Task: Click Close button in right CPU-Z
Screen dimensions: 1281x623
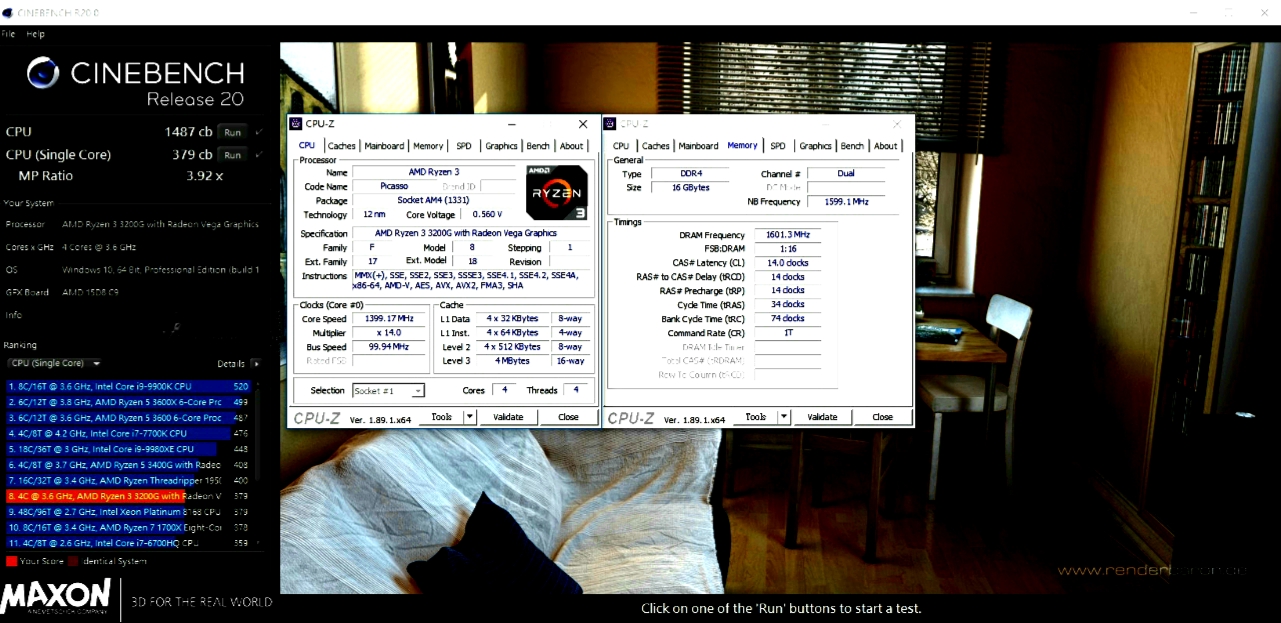Action: (x=882, y=417)
